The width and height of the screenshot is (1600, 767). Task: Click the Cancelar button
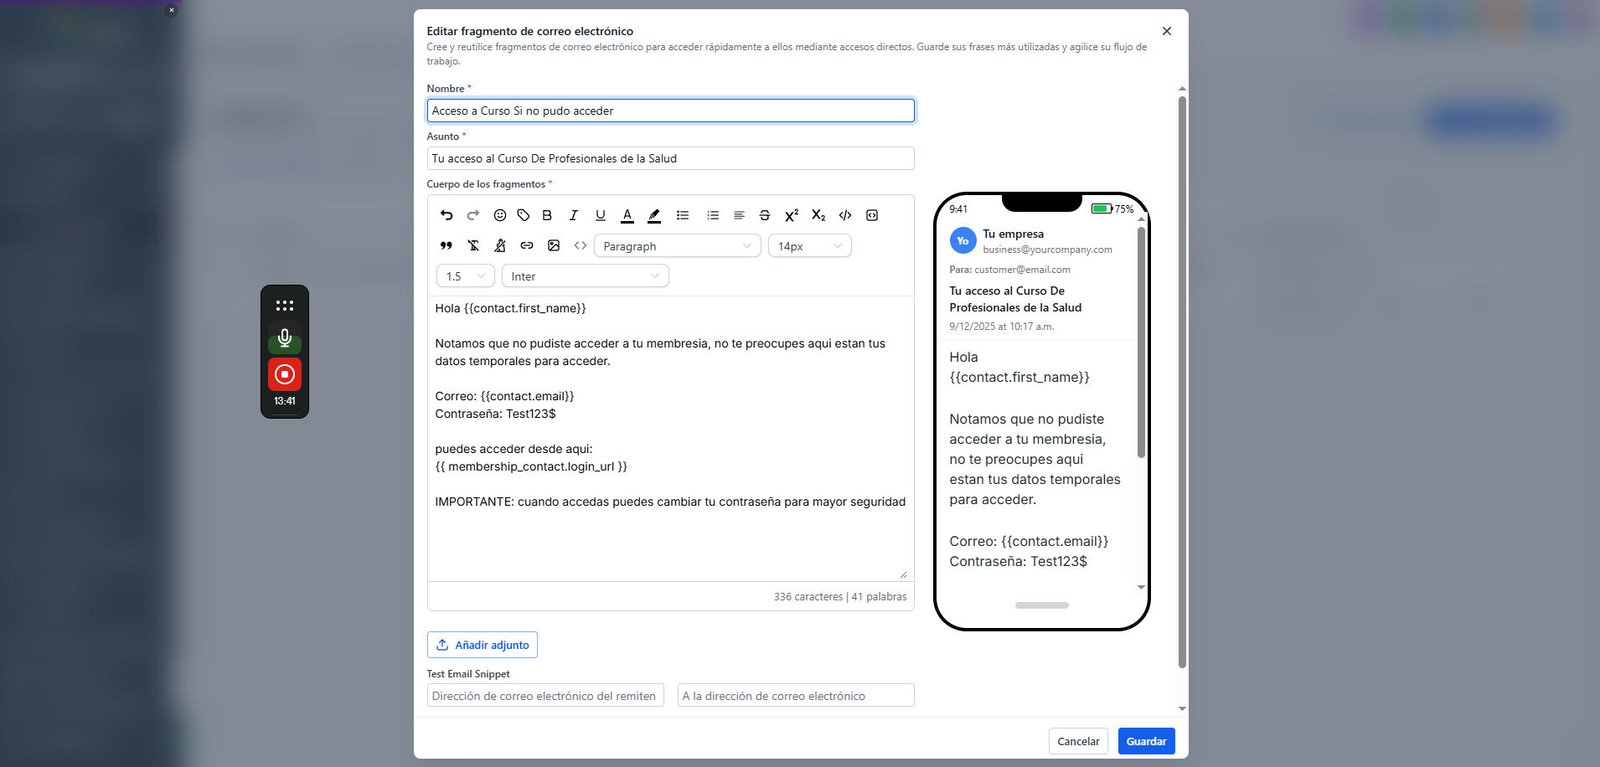click(1078, 741)
